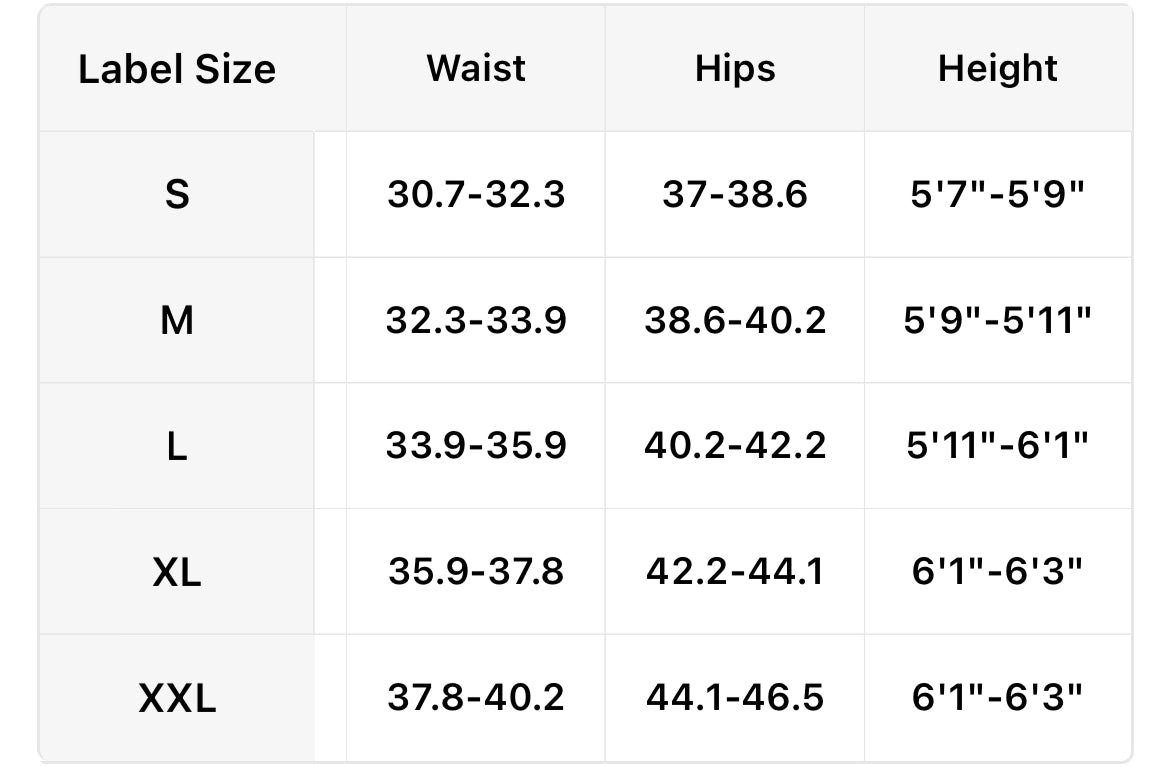Click hips range 42.2-44.1

[x=735, y=572]
